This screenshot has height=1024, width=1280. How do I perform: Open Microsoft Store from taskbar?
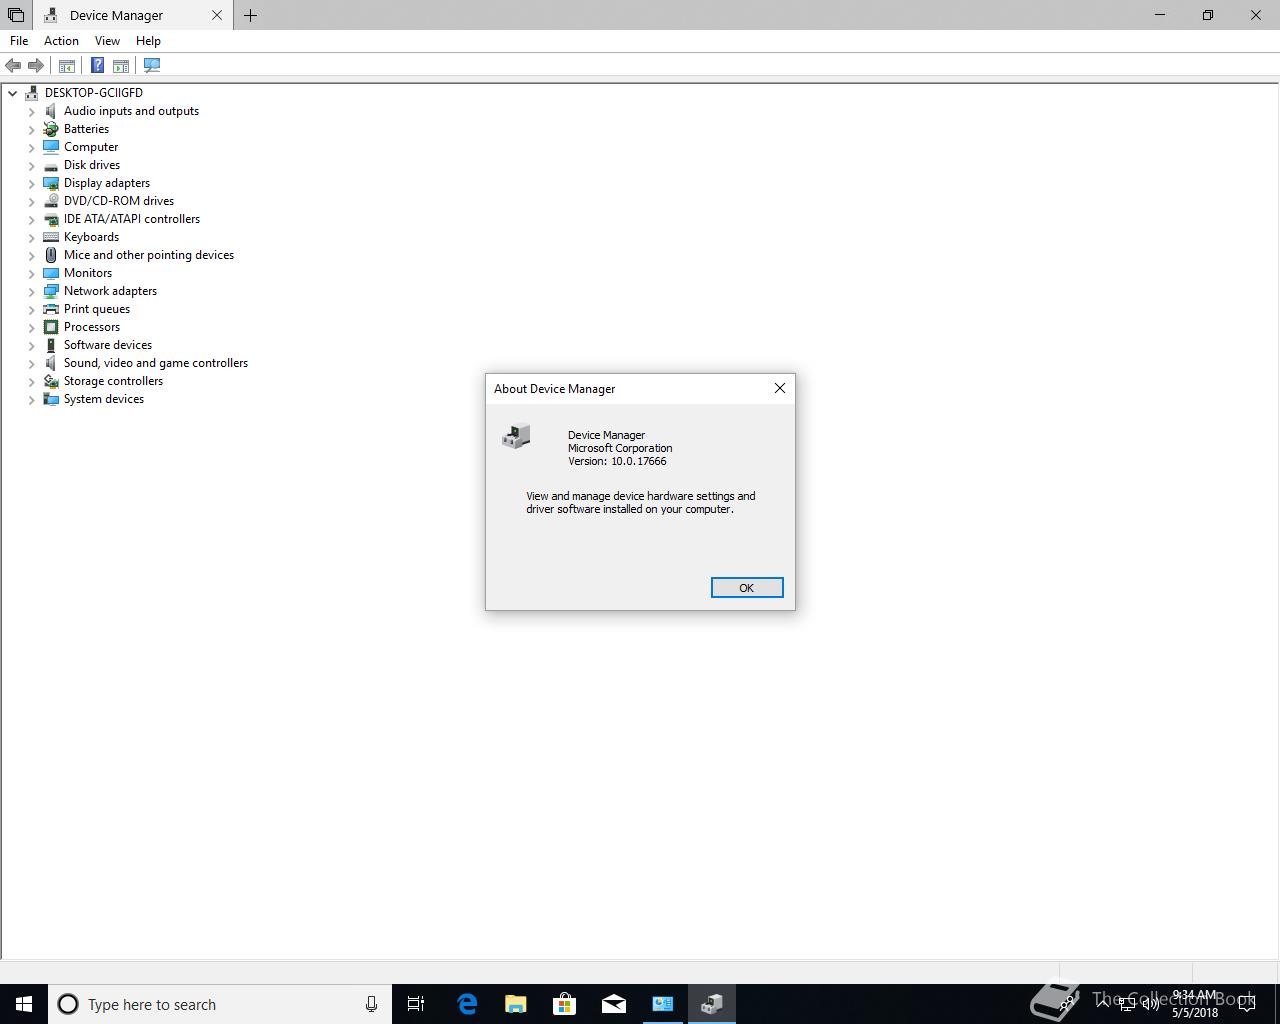pyautogui.click(x=565, y=1004)
